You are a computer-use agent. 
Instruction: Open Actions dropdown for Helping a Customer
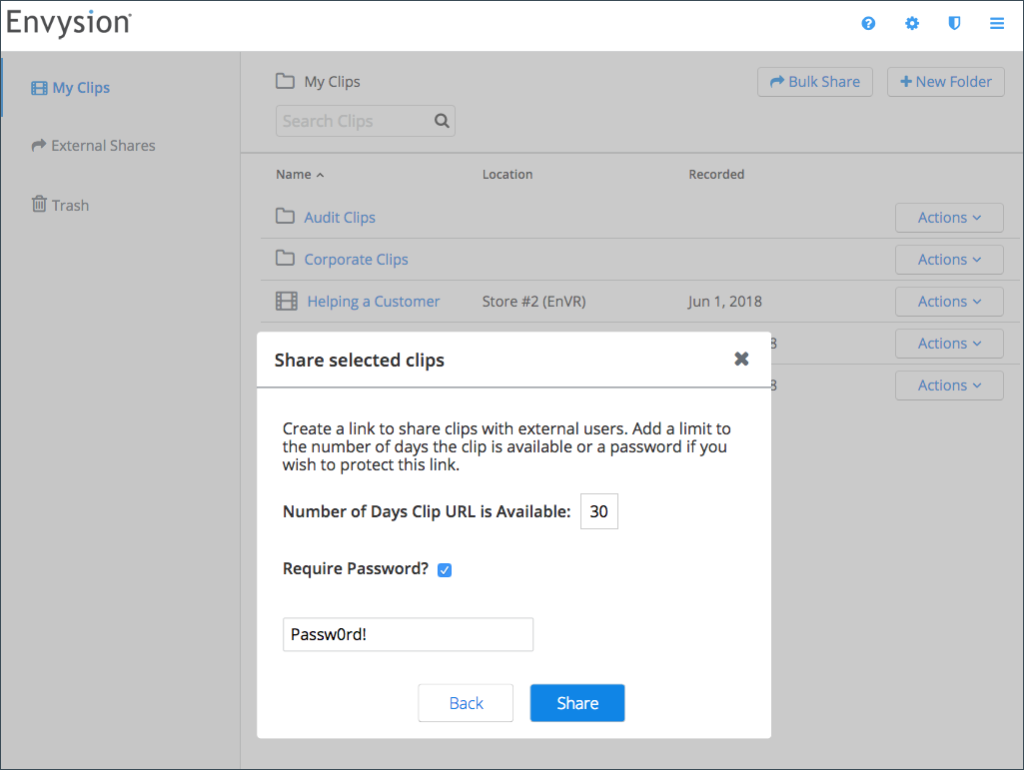tap(949, 302)
